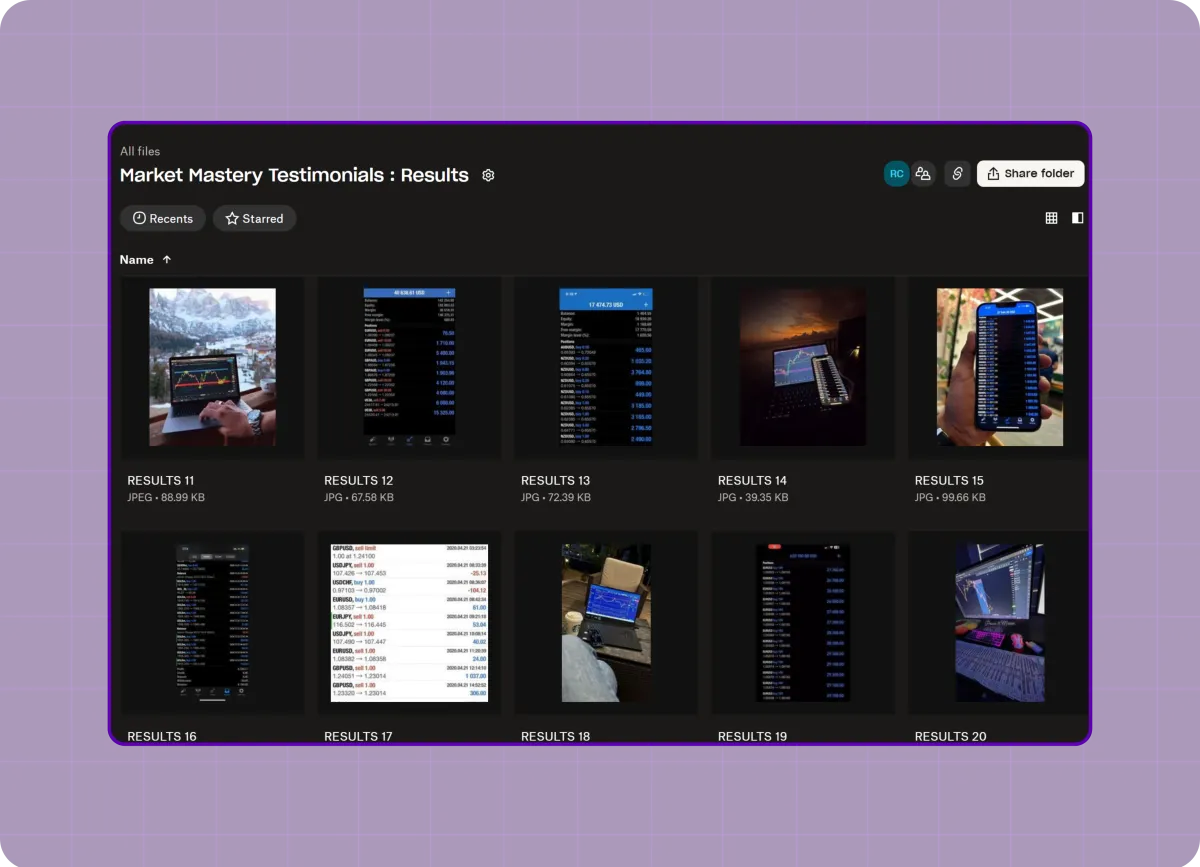
Task: Open the RESULTS 11 thumbnail
Action: click(212, 367)
